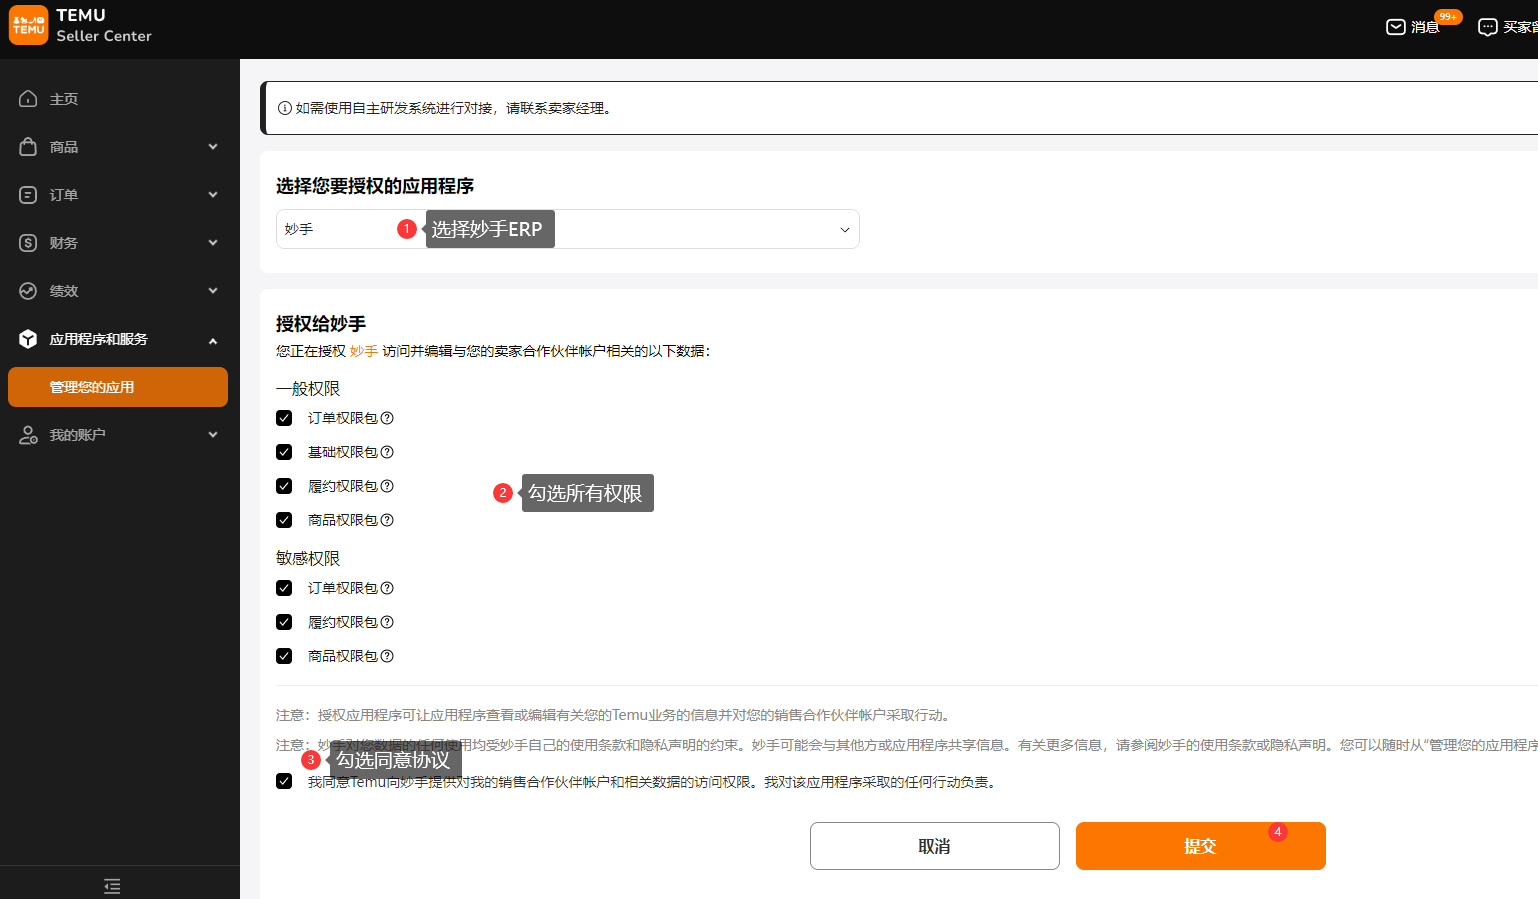This screenshot has width=1538, height=899.
Task: Expand the 财务 menu chevron
Action: pyautogui.click(x=213, y=243)
